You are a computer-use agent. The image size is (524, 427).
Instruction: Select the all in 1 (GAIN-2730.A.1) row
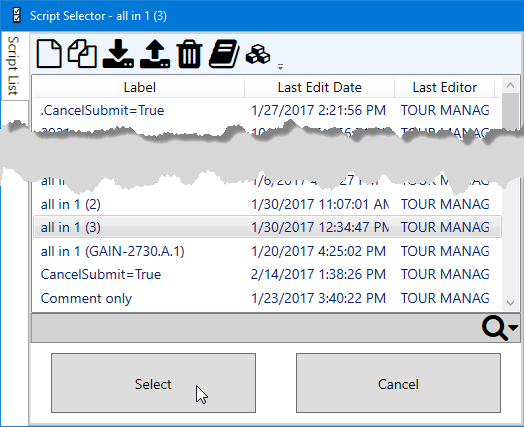[267, 251]
